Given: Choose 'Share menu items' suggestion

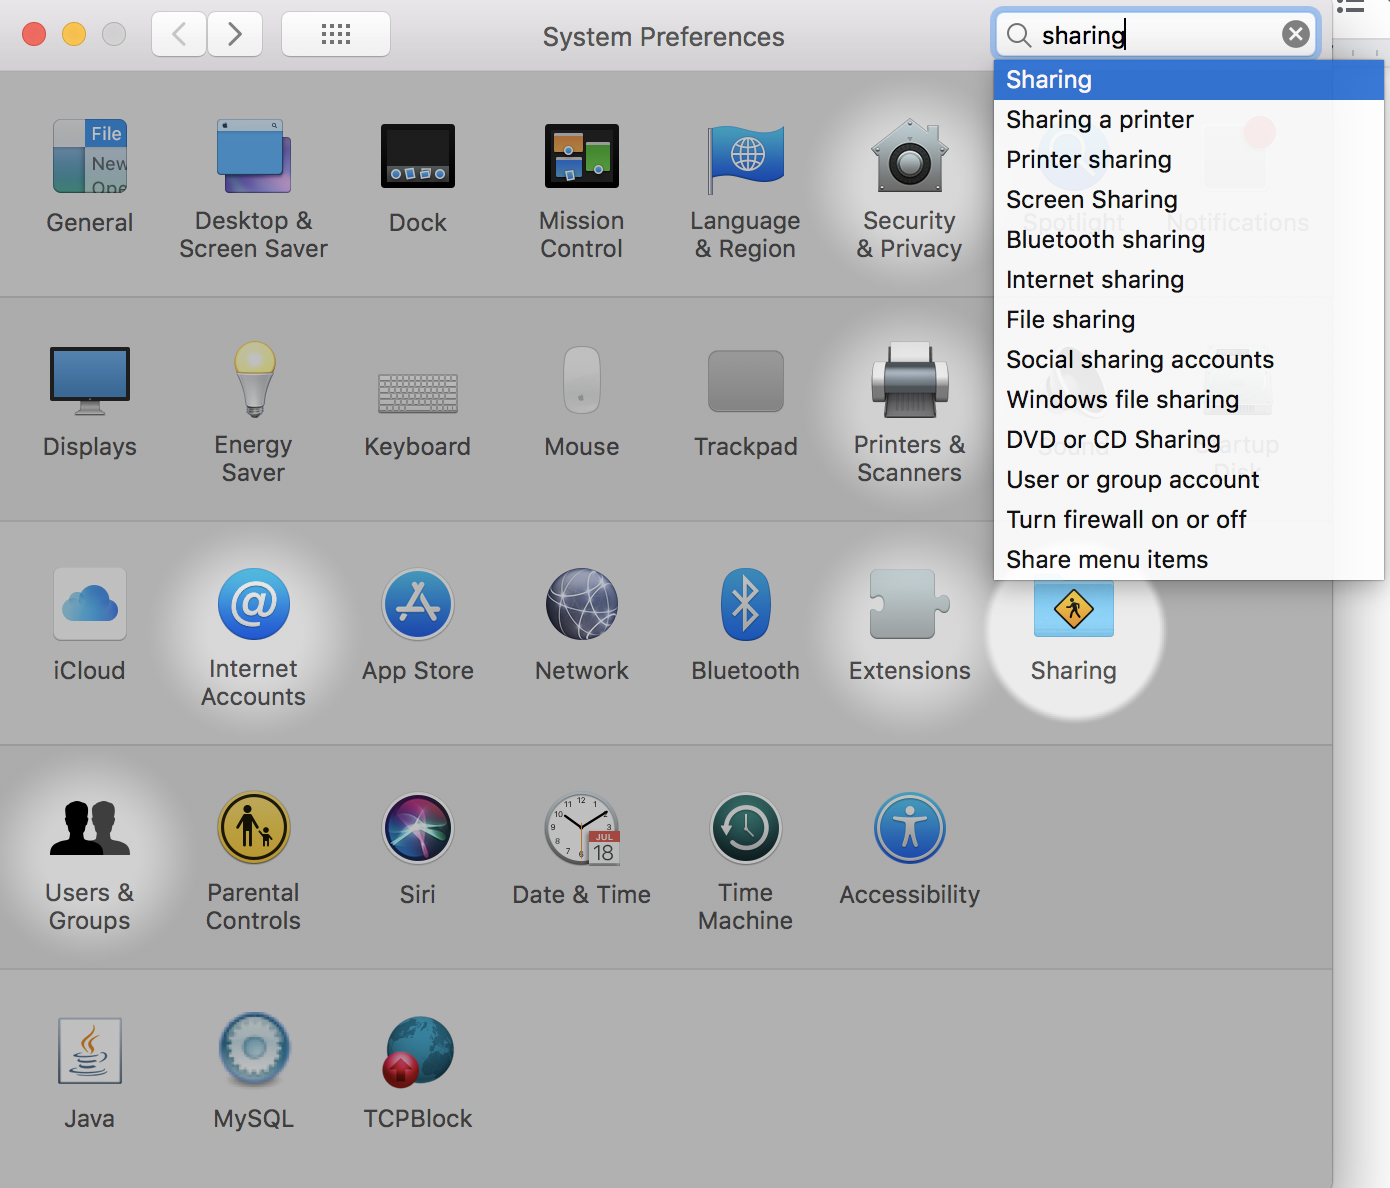Looking at the screenshot, I should tap(1189, 560).
